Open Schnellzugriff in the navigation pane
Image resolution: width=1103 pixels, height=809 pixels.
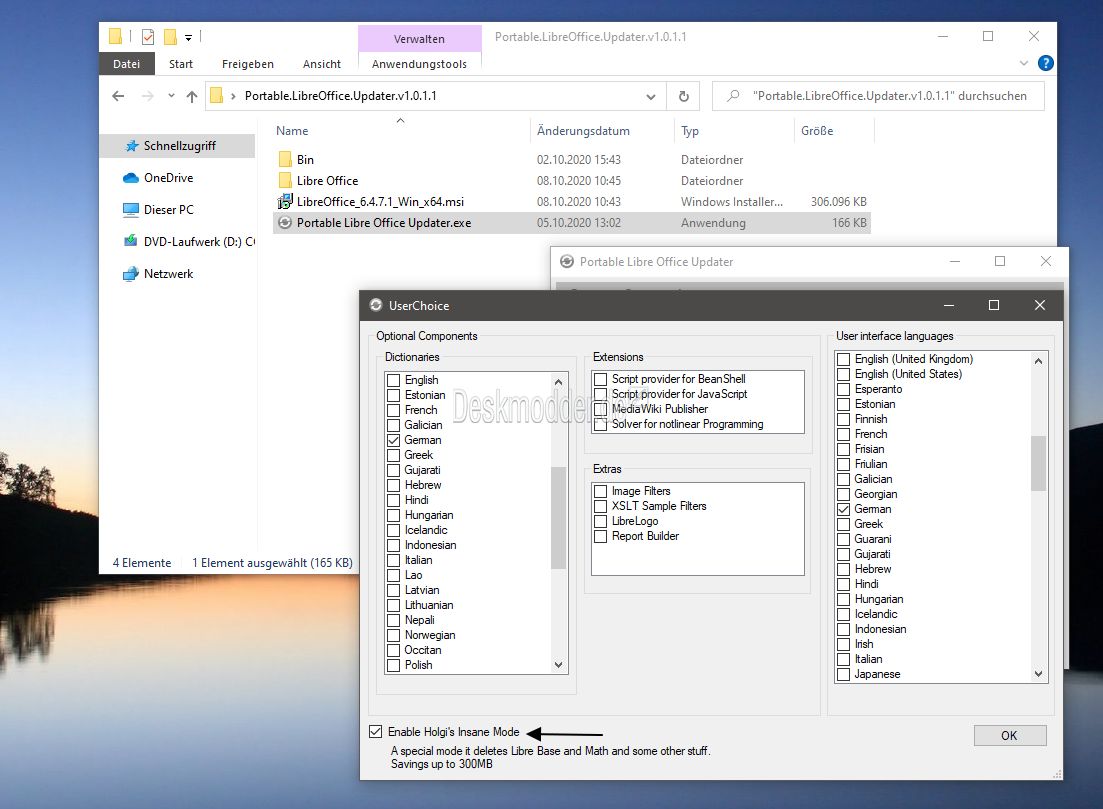coord(179,146)
